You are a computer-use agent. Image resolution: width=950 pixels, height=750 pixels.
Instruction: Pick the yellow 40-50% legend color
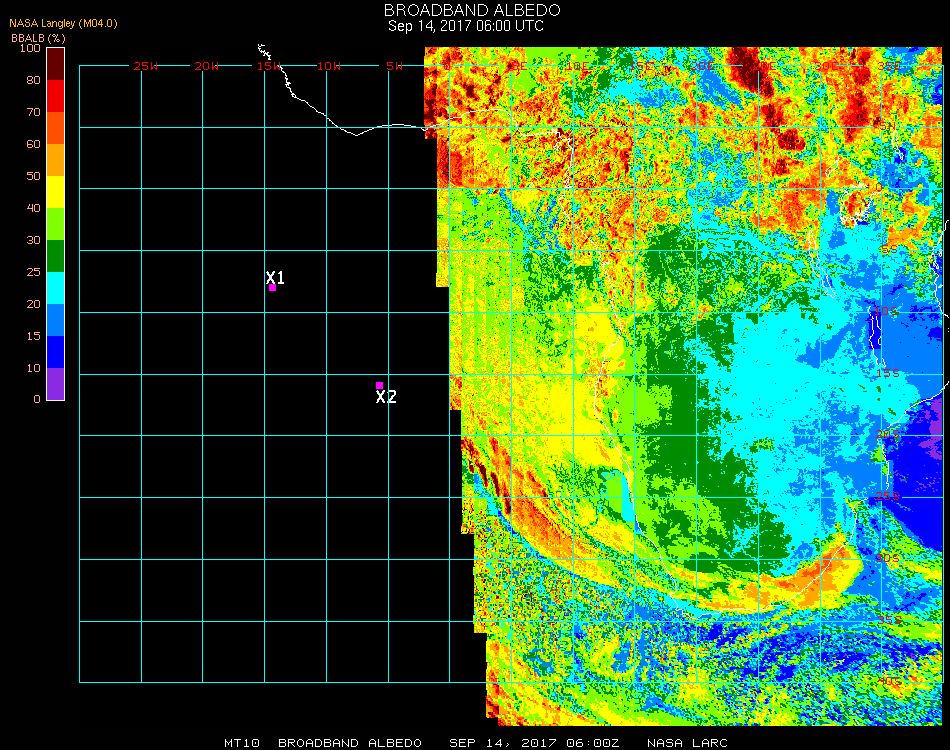point(56,192)
